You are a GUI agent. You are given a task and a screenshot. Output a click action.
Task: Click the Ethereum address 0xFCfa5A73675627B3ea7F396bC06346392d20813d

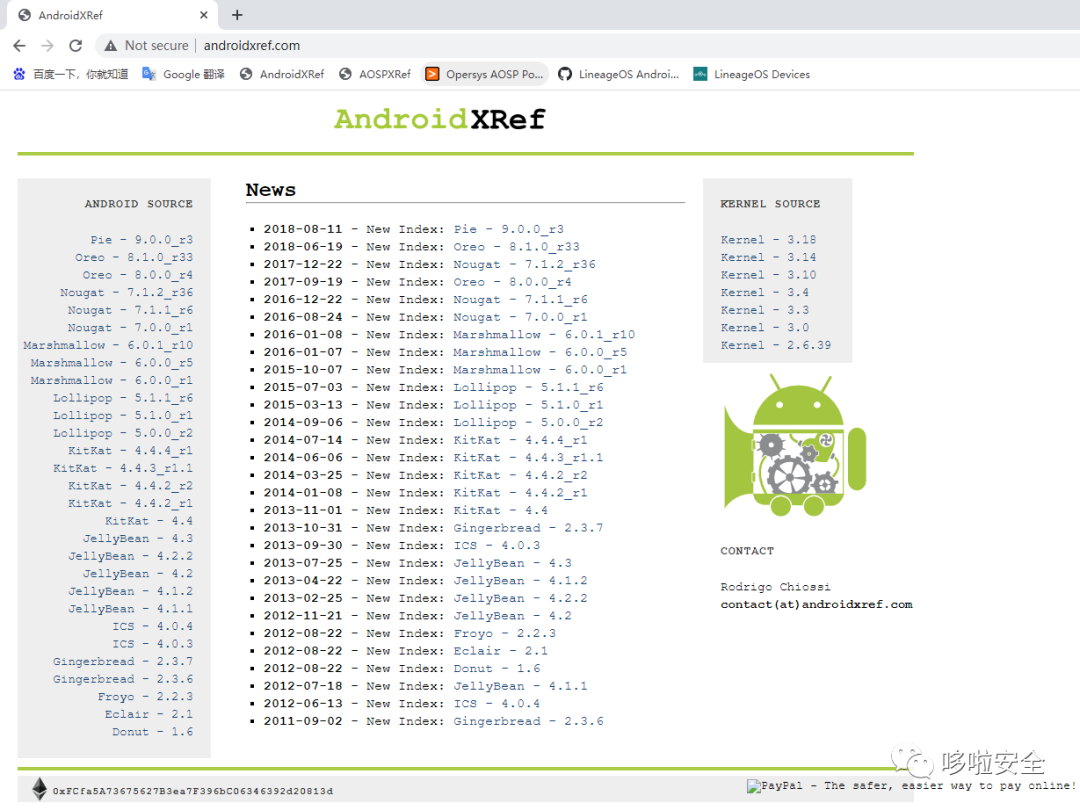[x=193, y=791]
